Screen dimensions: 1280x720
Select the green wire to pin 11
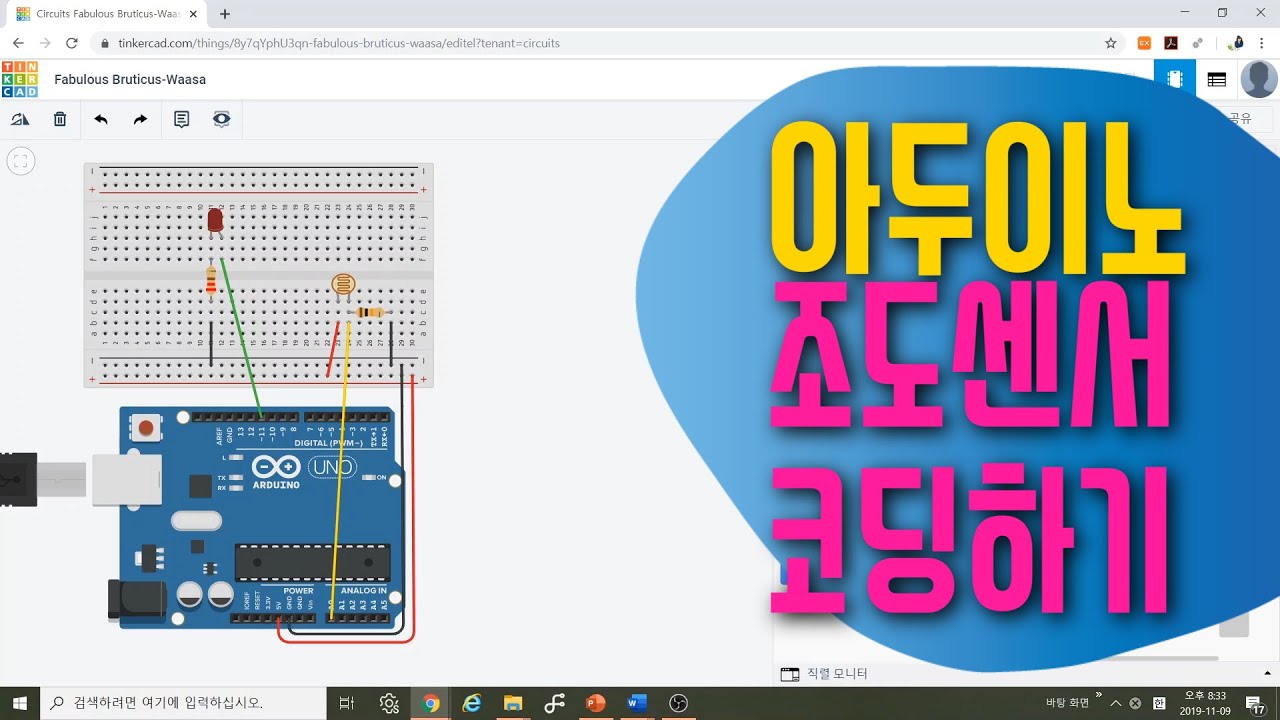(241, 337)
